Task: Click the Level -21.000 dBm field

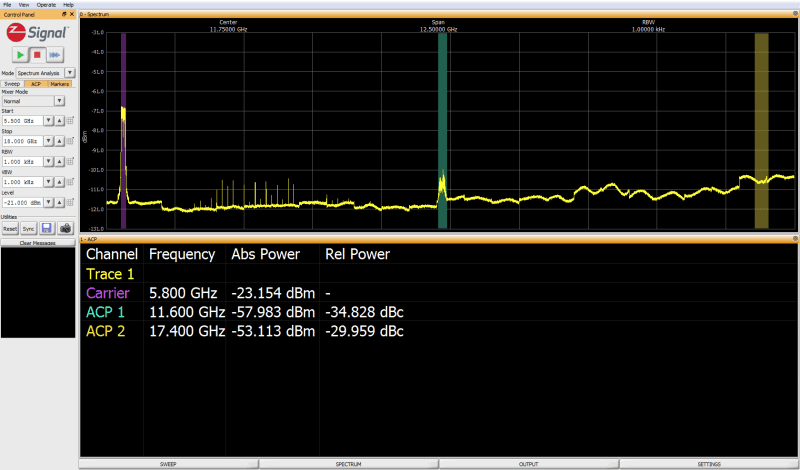Action: click(22, 202)
